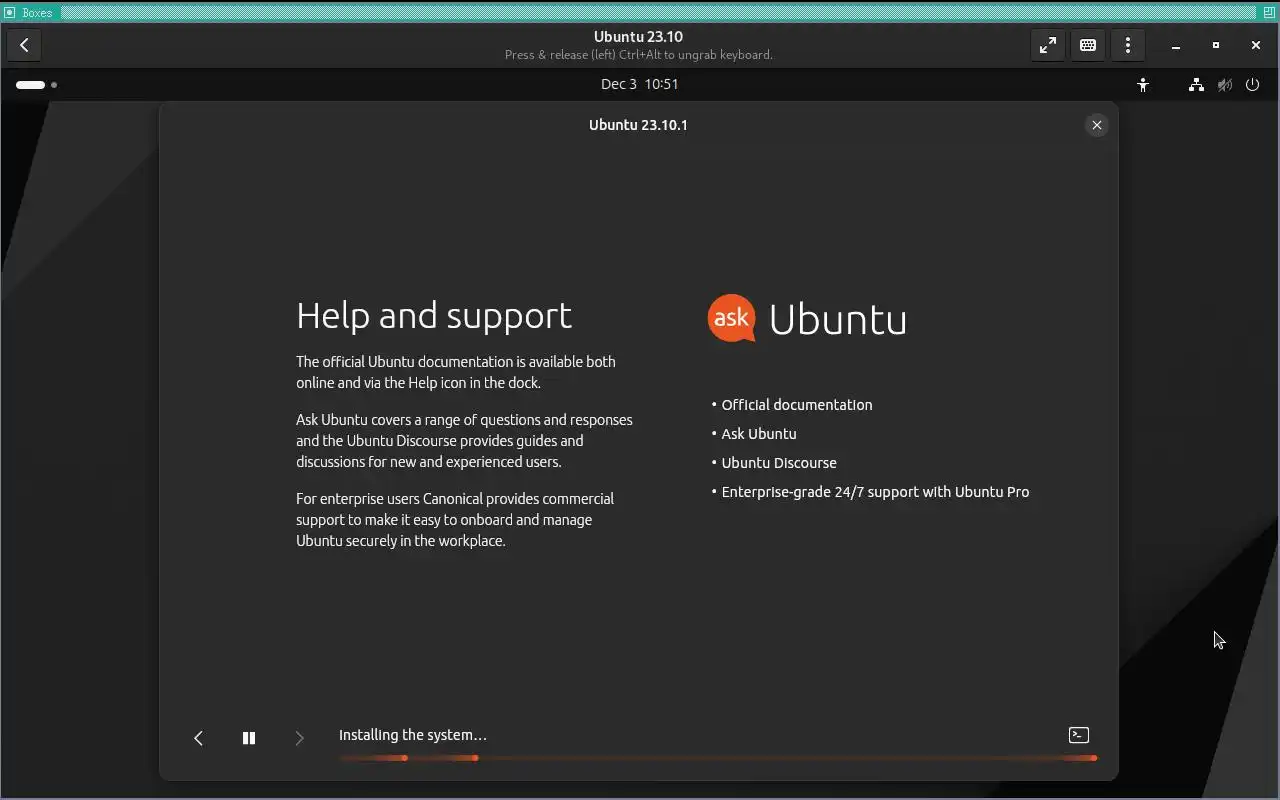Open the accessibility menu in top bar

[x=1143, y=85]
